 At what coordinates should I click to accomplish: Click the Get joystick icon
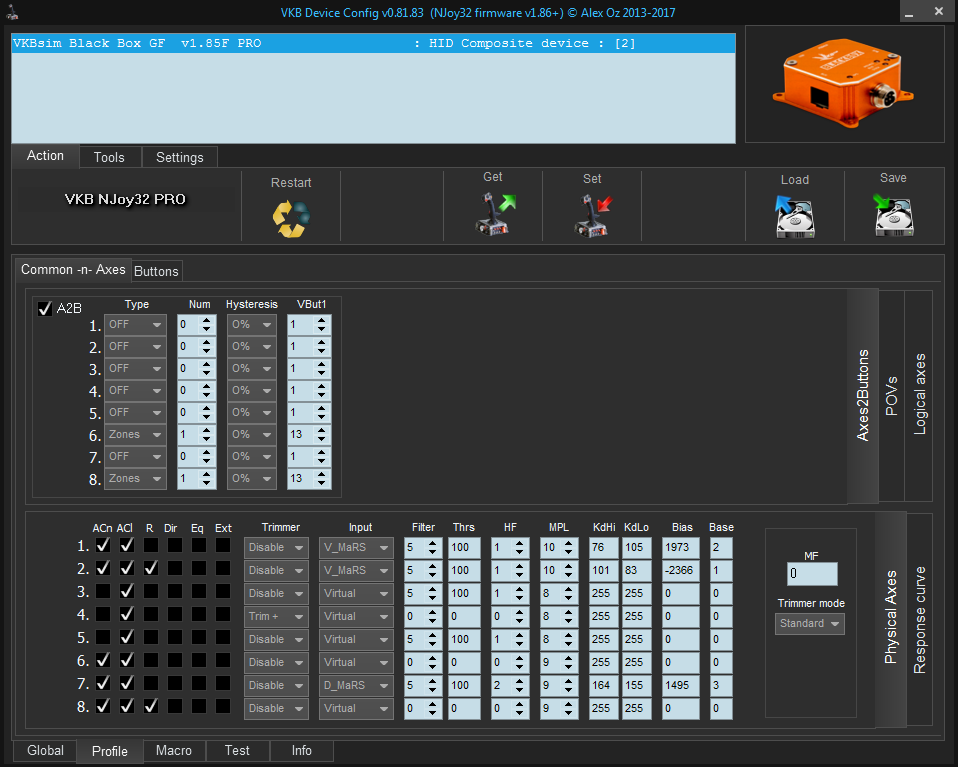(495, 214)
